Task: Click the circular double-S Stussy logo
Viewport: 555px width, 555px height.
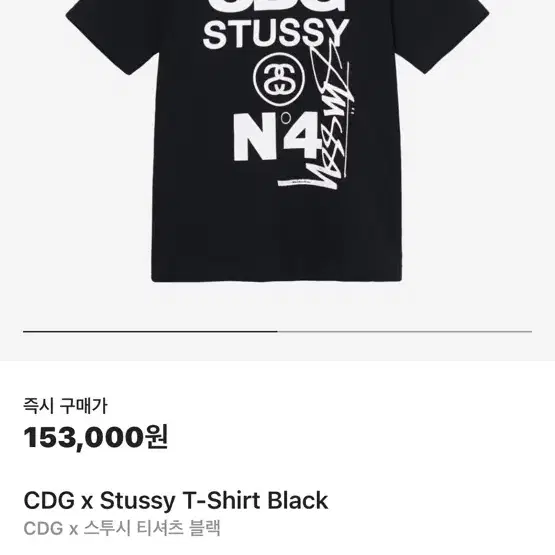Action: (280, 79)
